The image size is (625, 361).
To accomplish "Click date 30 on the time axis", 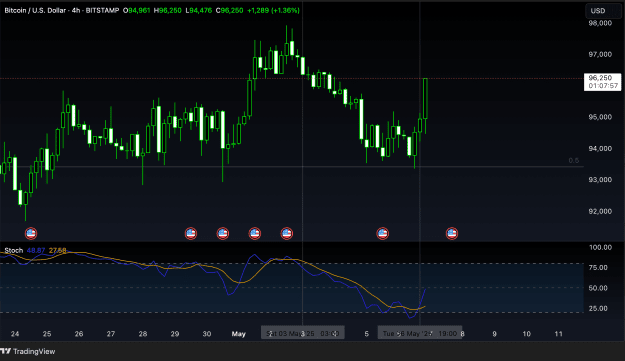I will click(206, 334).
